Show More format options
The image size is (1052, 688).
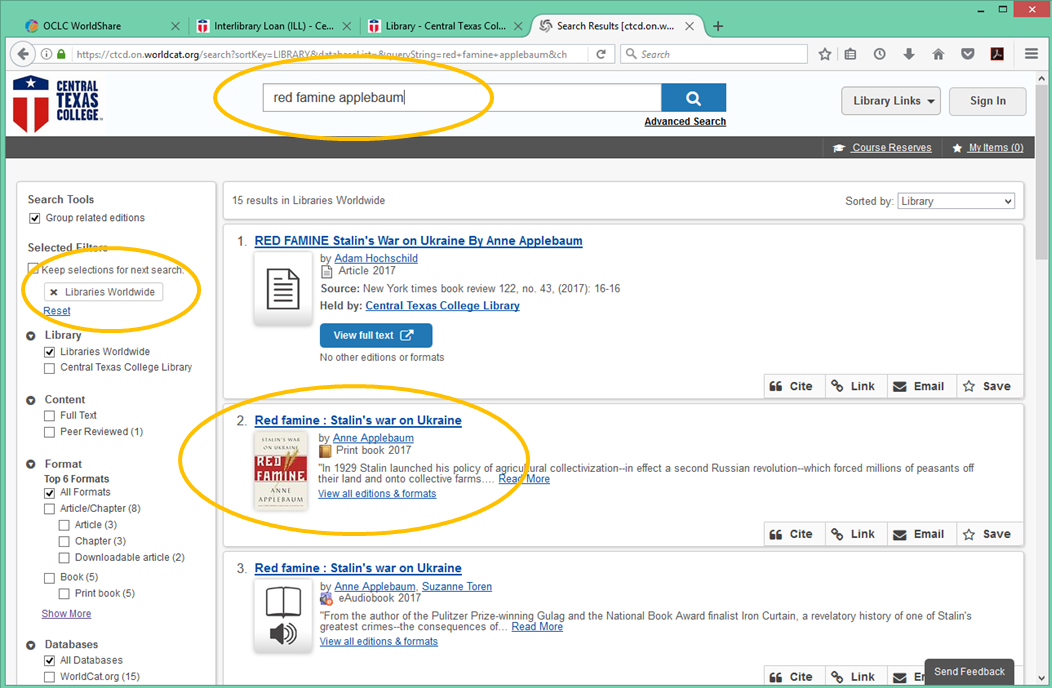pyautogui.click(x=66, y=613)
